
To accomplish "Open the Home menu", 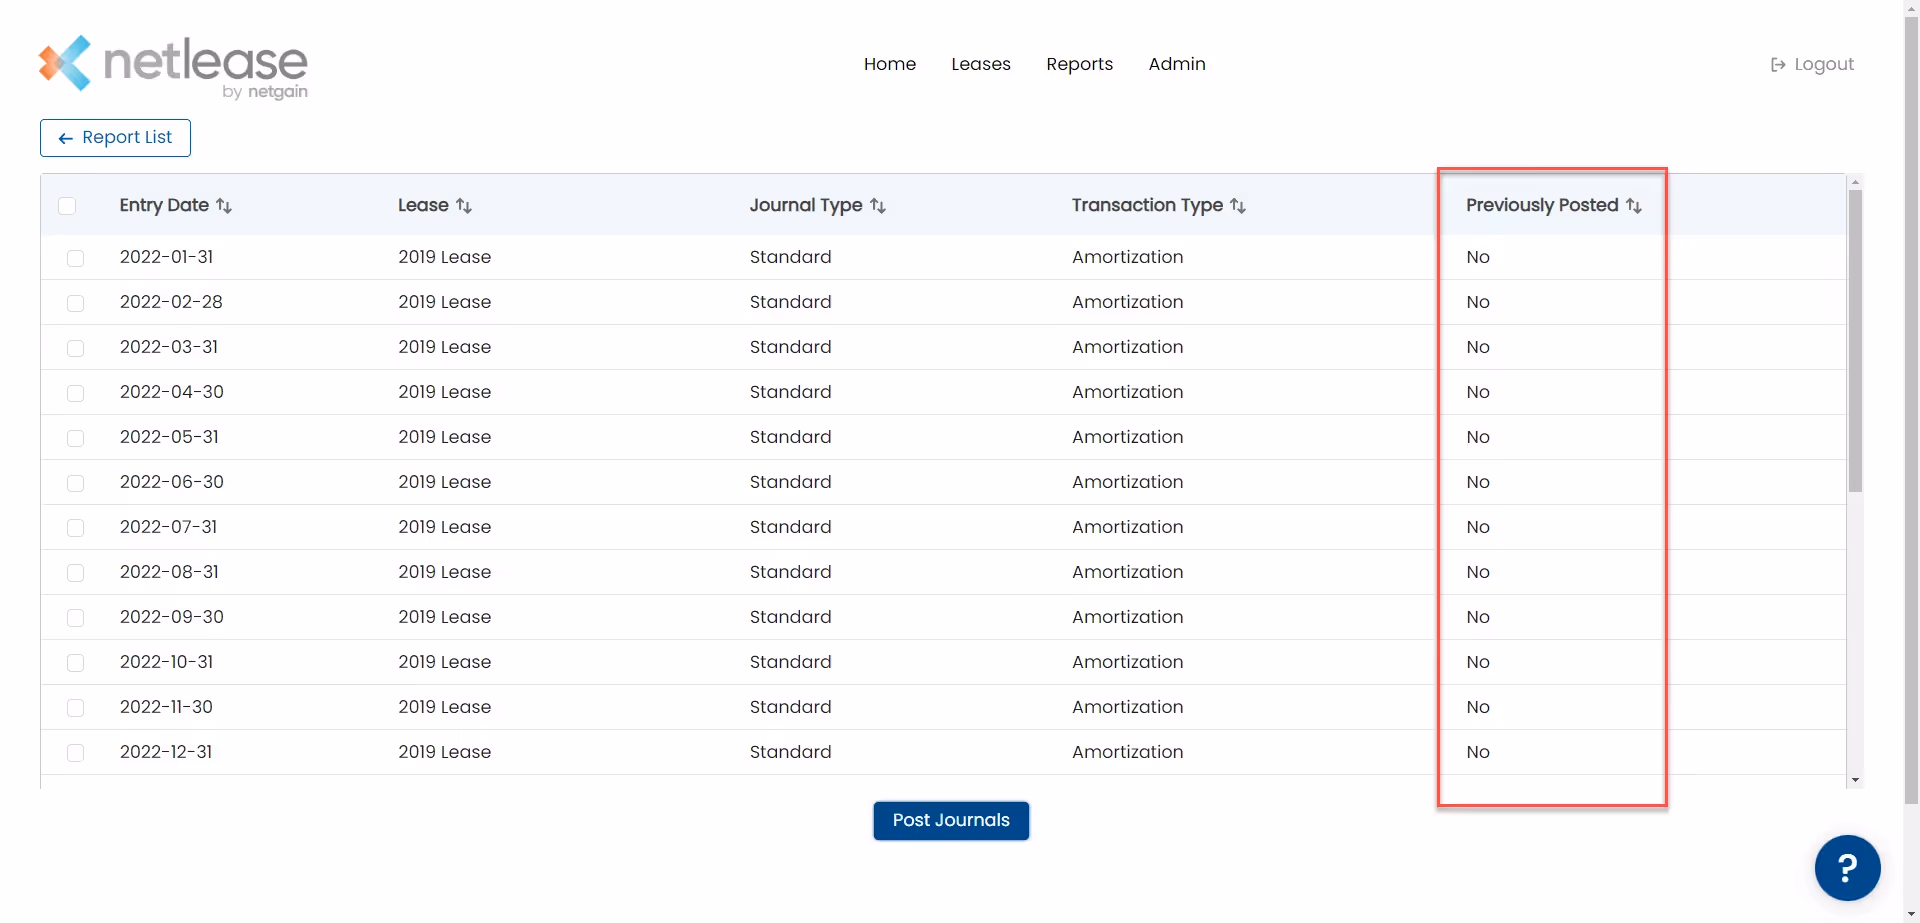I will (890, 64).
